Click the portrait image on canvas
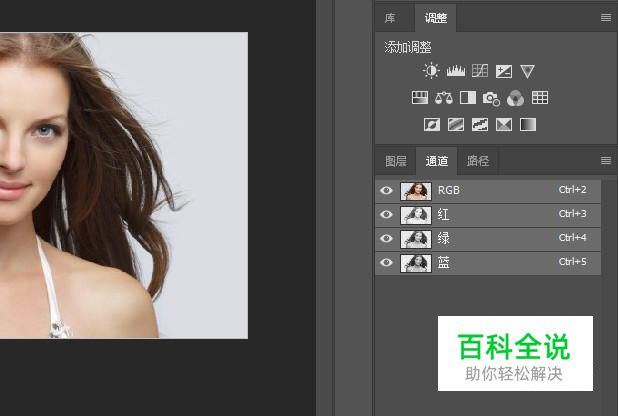Viewport: 618px width, 416px height. [124, 185]
